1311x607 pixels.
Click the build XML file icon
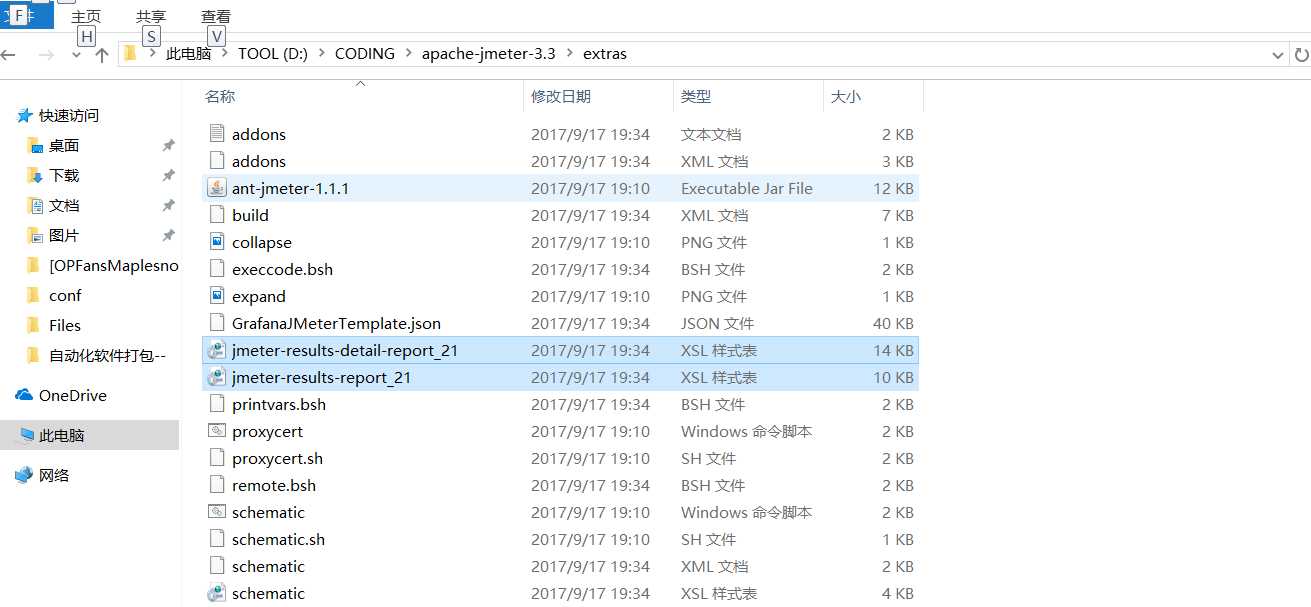pos(216,215)
